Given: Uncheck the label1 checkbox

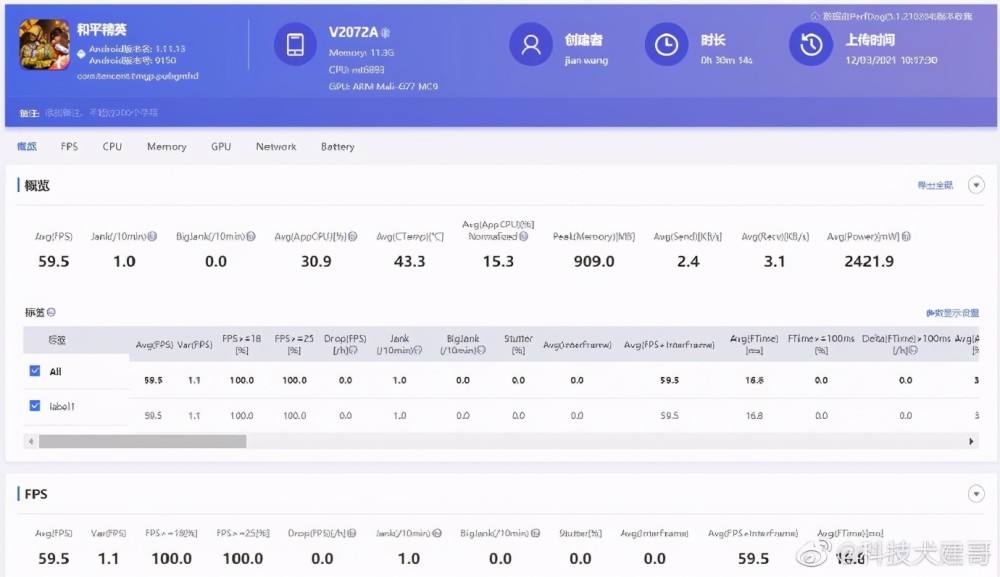Looking at the screenshot, I should 34,406.
